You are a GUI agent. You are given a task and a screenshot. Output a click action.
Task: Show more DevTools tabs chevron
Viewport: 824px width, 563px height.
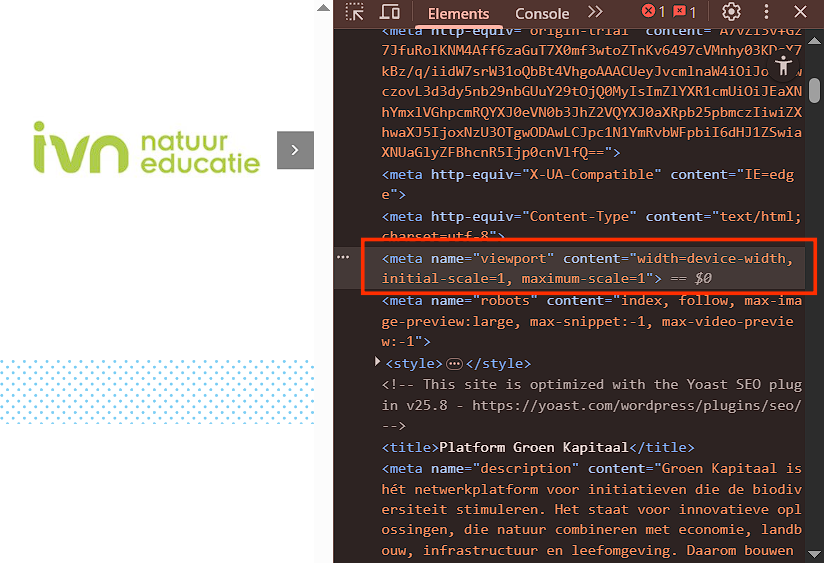[595, 12]
